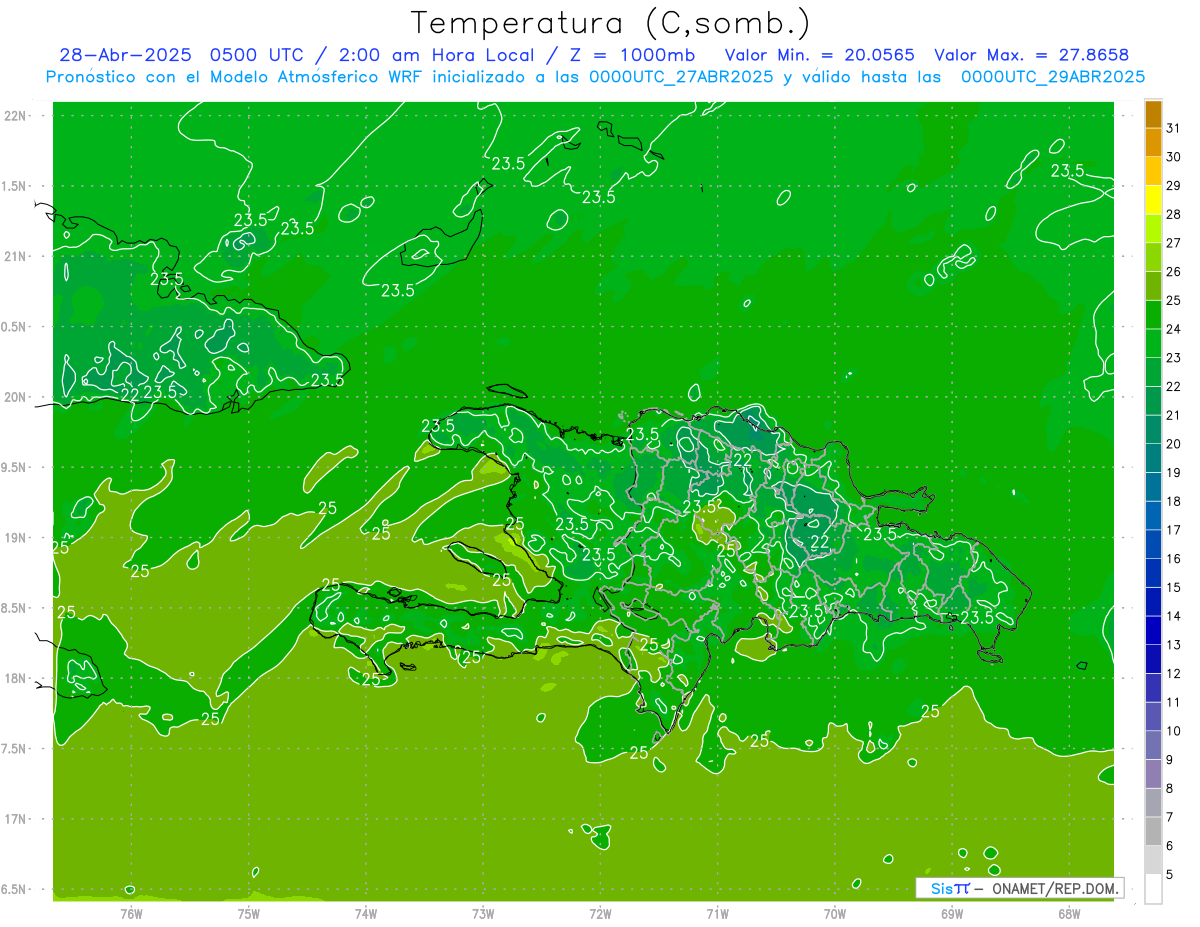
Task: Click the '5' label on the colorbar
Action: [x=1170, y=875]
